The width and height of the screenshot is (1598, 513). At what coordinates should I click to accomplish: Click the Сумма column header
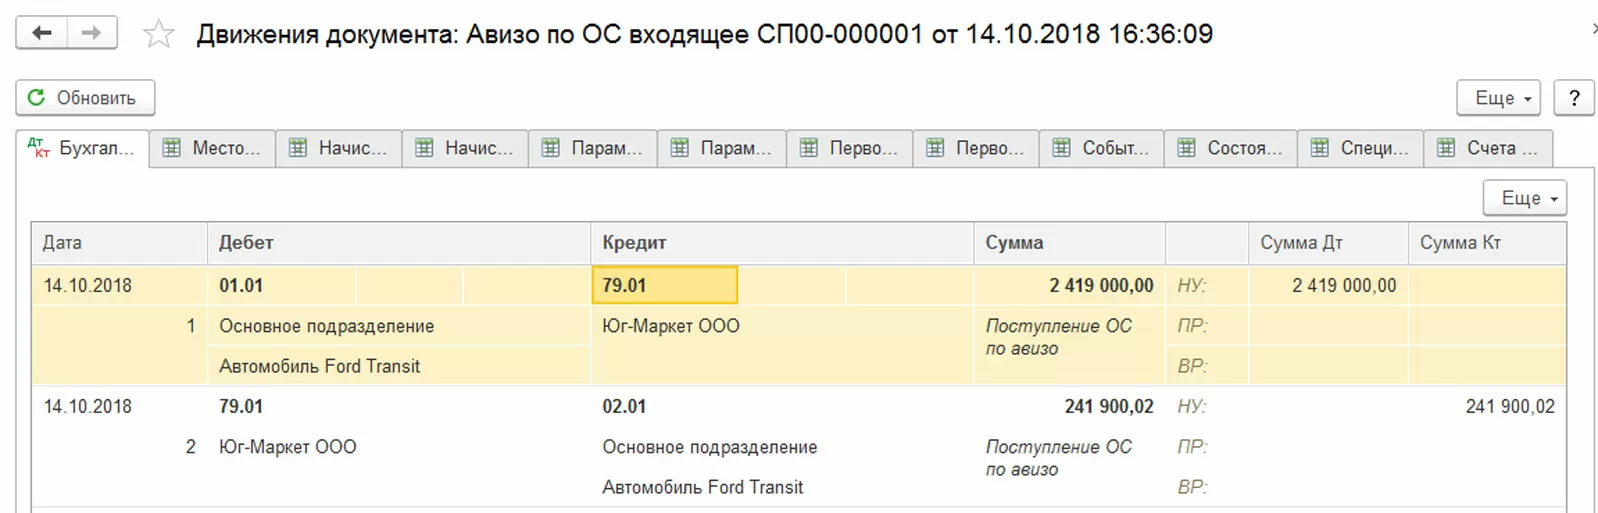pyautogui.click(x=1014, y=243)
